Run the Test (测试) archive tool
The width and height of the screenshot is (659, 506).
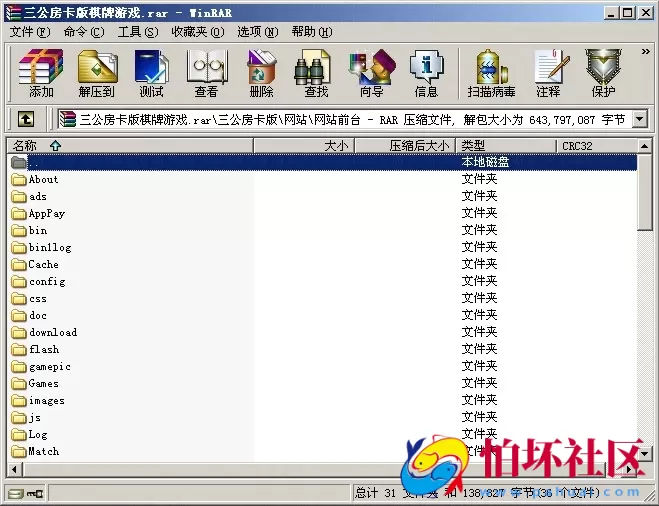(x=151, y=74)
